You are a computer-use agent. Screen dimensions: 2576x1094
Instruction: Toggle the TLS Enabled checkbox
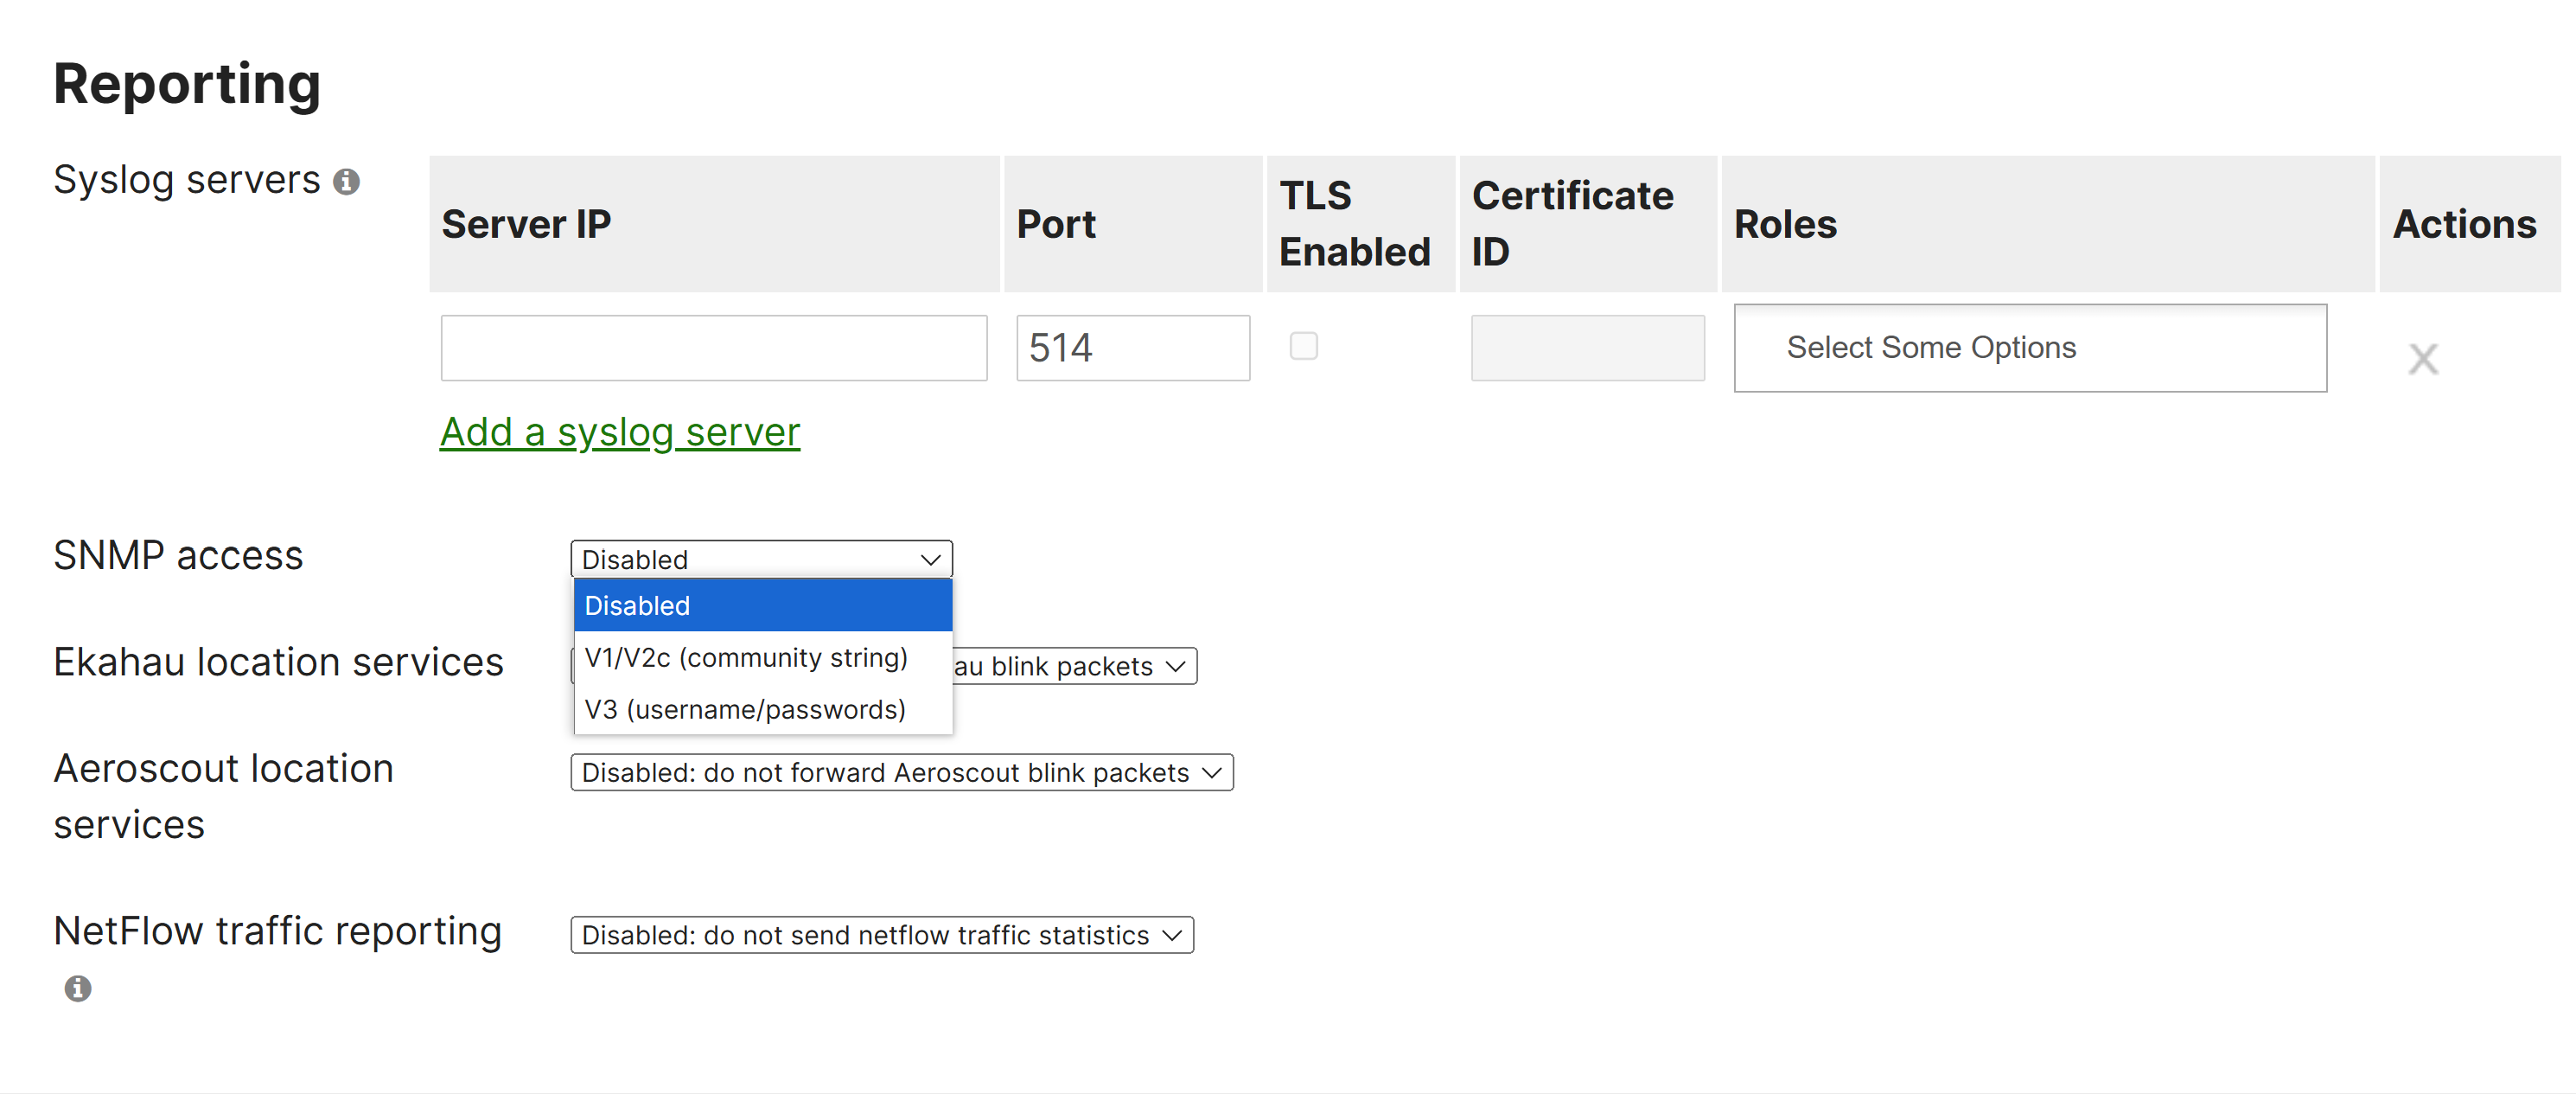[1303, 346]
